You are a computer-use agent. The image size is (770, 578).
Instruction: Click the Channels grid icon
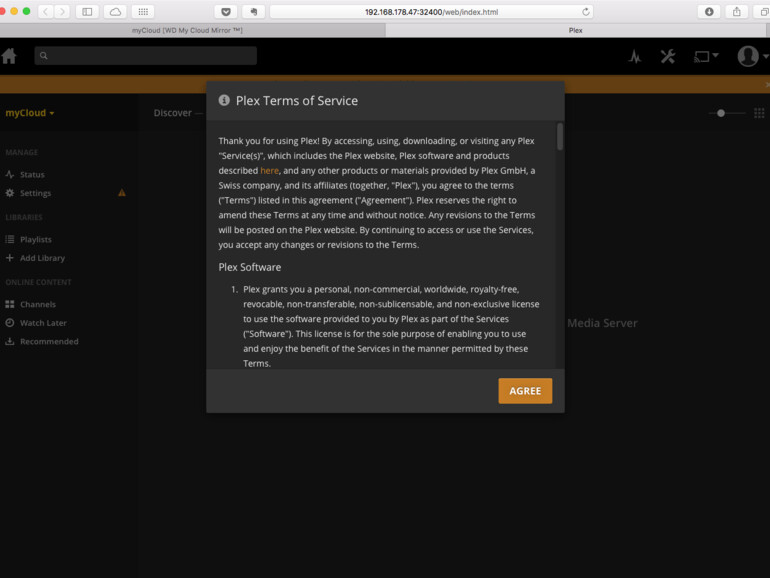coord(9,304)
